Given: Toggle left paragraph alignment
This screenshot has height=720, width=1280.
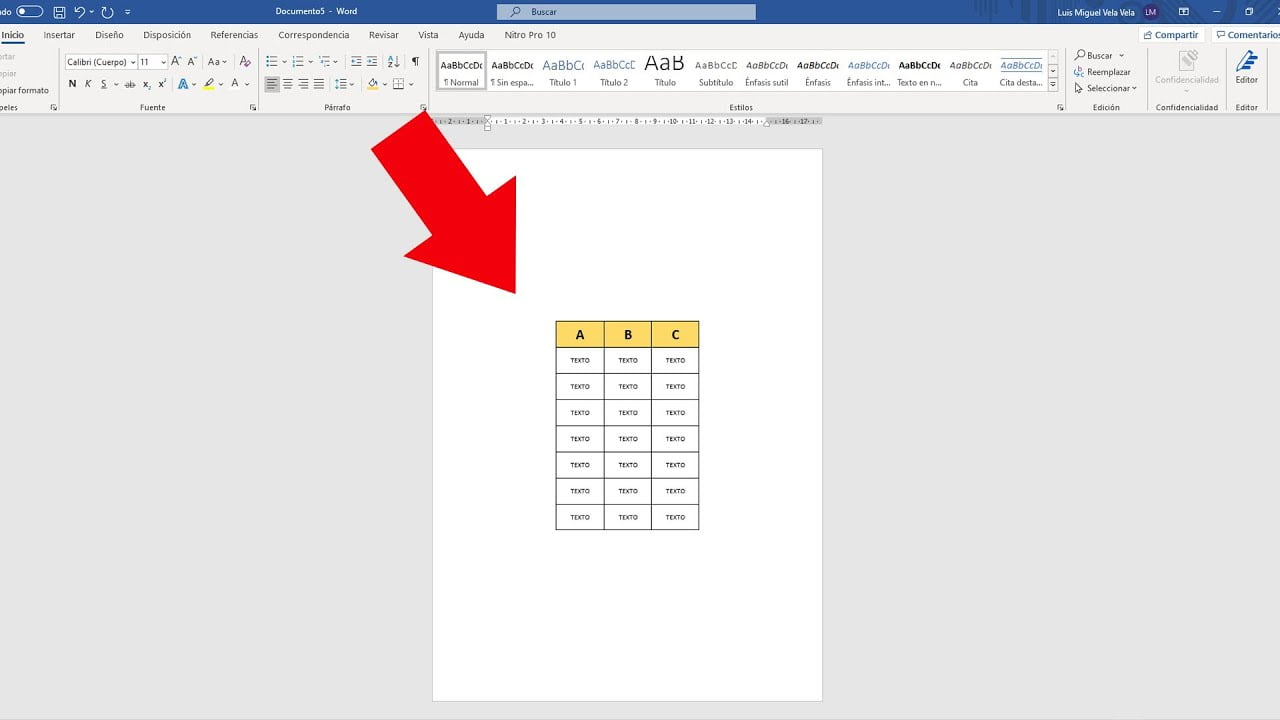Looking at the screenshot, I should [x=272, y=84].
